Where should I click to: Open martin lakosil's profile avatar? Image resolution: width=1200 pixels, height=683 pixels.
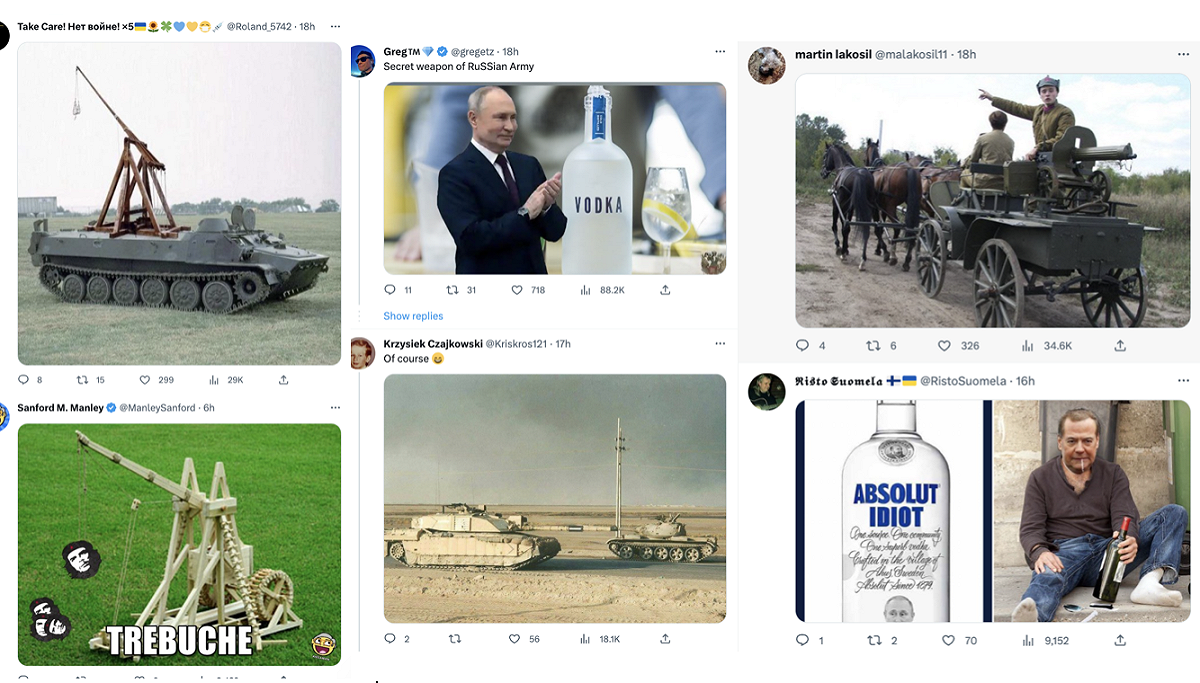coord(767,65)
